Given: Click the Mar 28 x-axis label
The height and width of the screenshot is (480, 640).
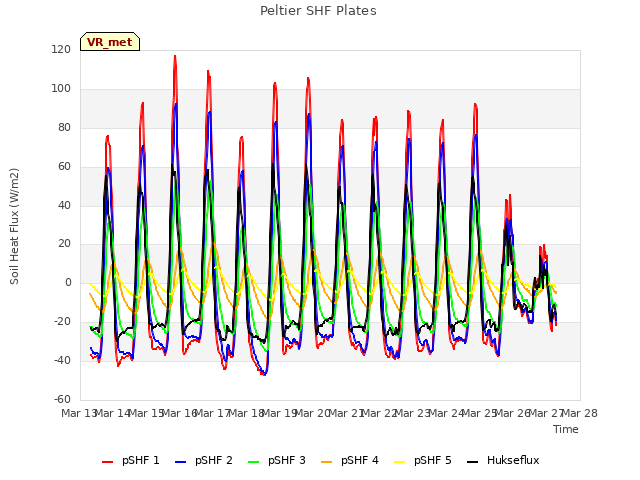Looking at the screenshot, I should (580, 413).
